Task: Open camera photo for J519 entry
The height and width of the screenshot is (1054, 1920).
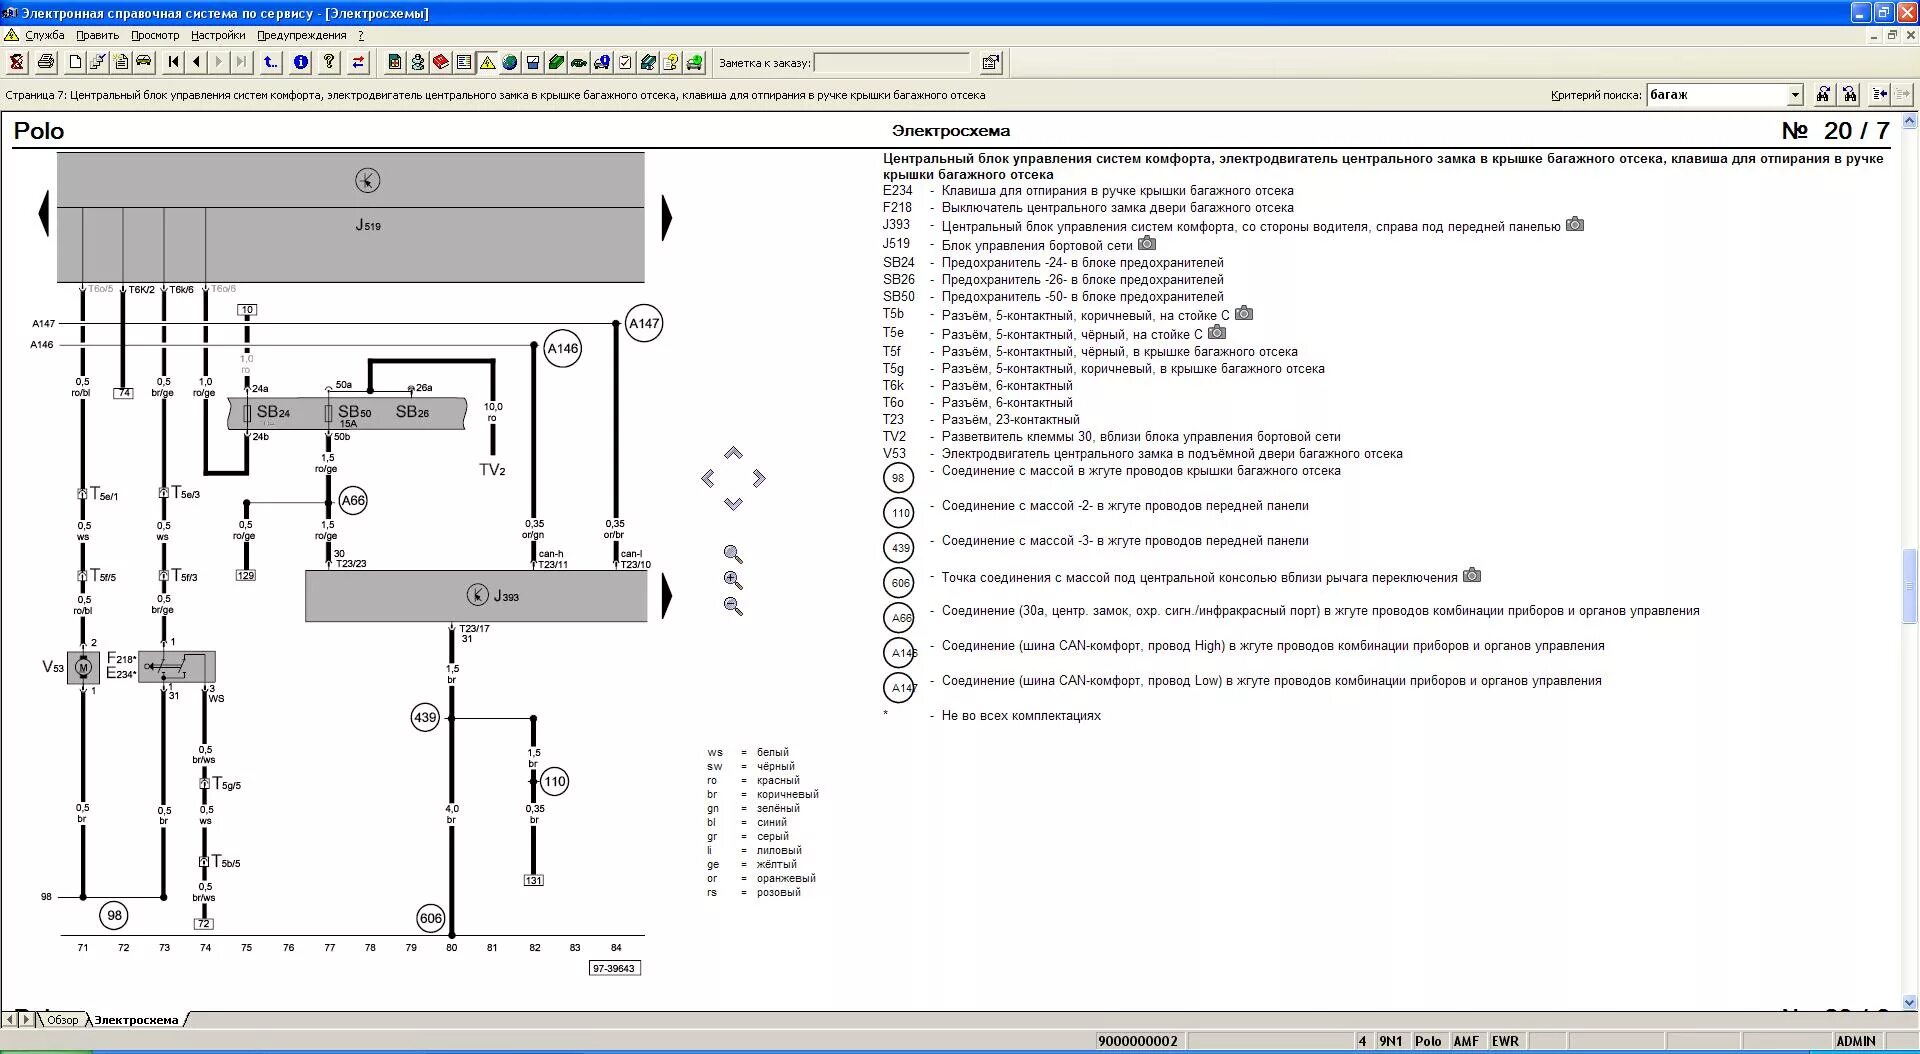Action: coord(1148,243)
